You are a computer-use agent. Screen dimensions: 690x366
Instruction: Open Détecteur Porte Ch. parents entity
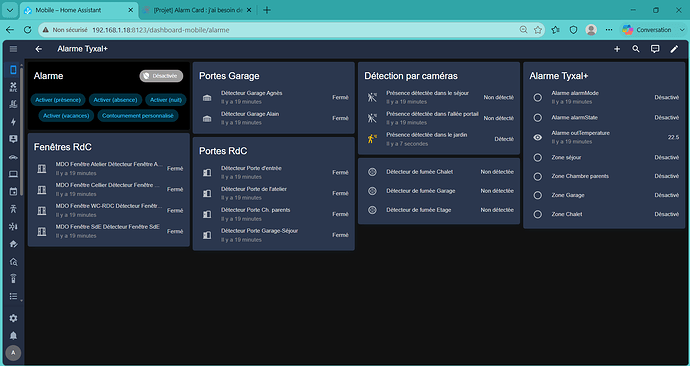click(274, 214)
